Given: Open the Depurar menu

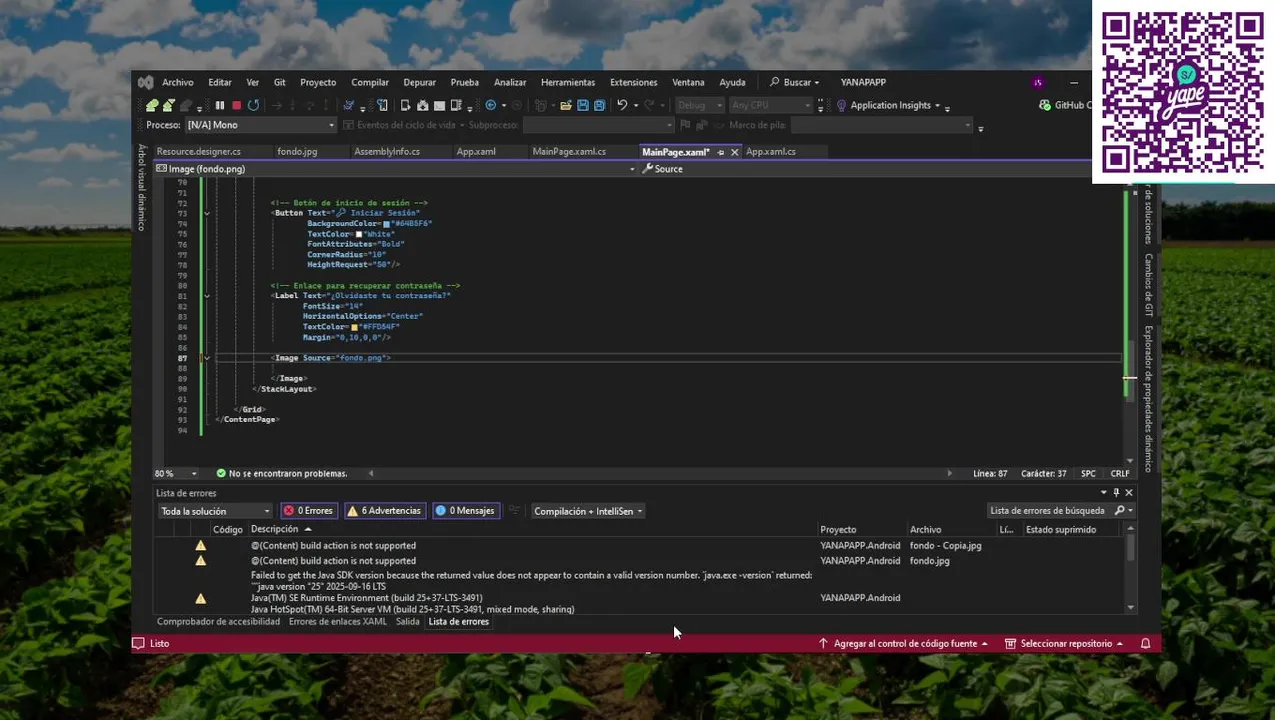Looking at the screenshot, I should click(419, 82).
